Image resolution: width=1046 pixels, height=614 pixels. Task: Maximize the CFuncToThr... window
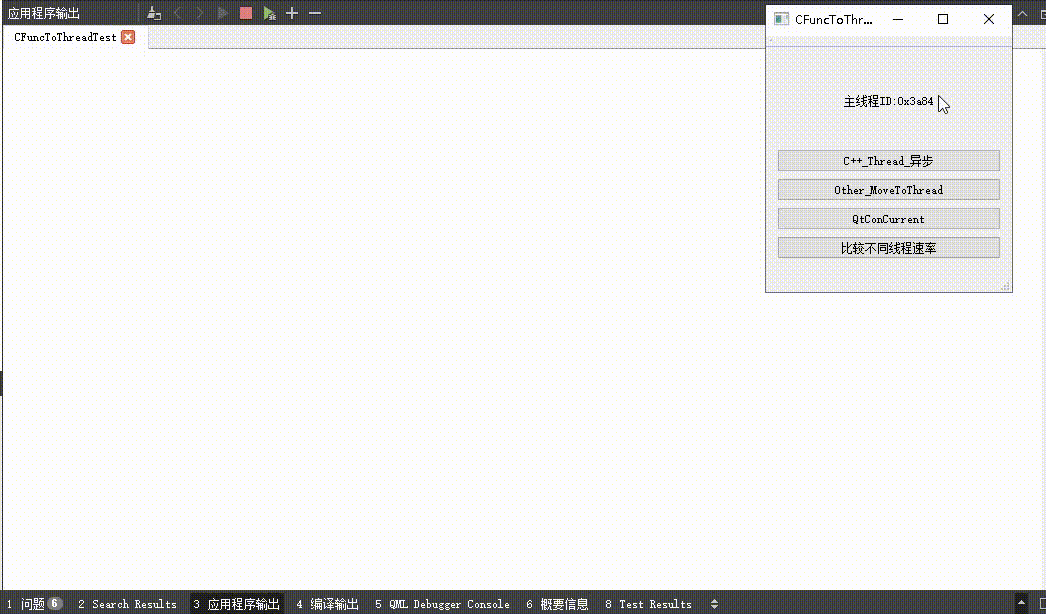coord(943,19)
